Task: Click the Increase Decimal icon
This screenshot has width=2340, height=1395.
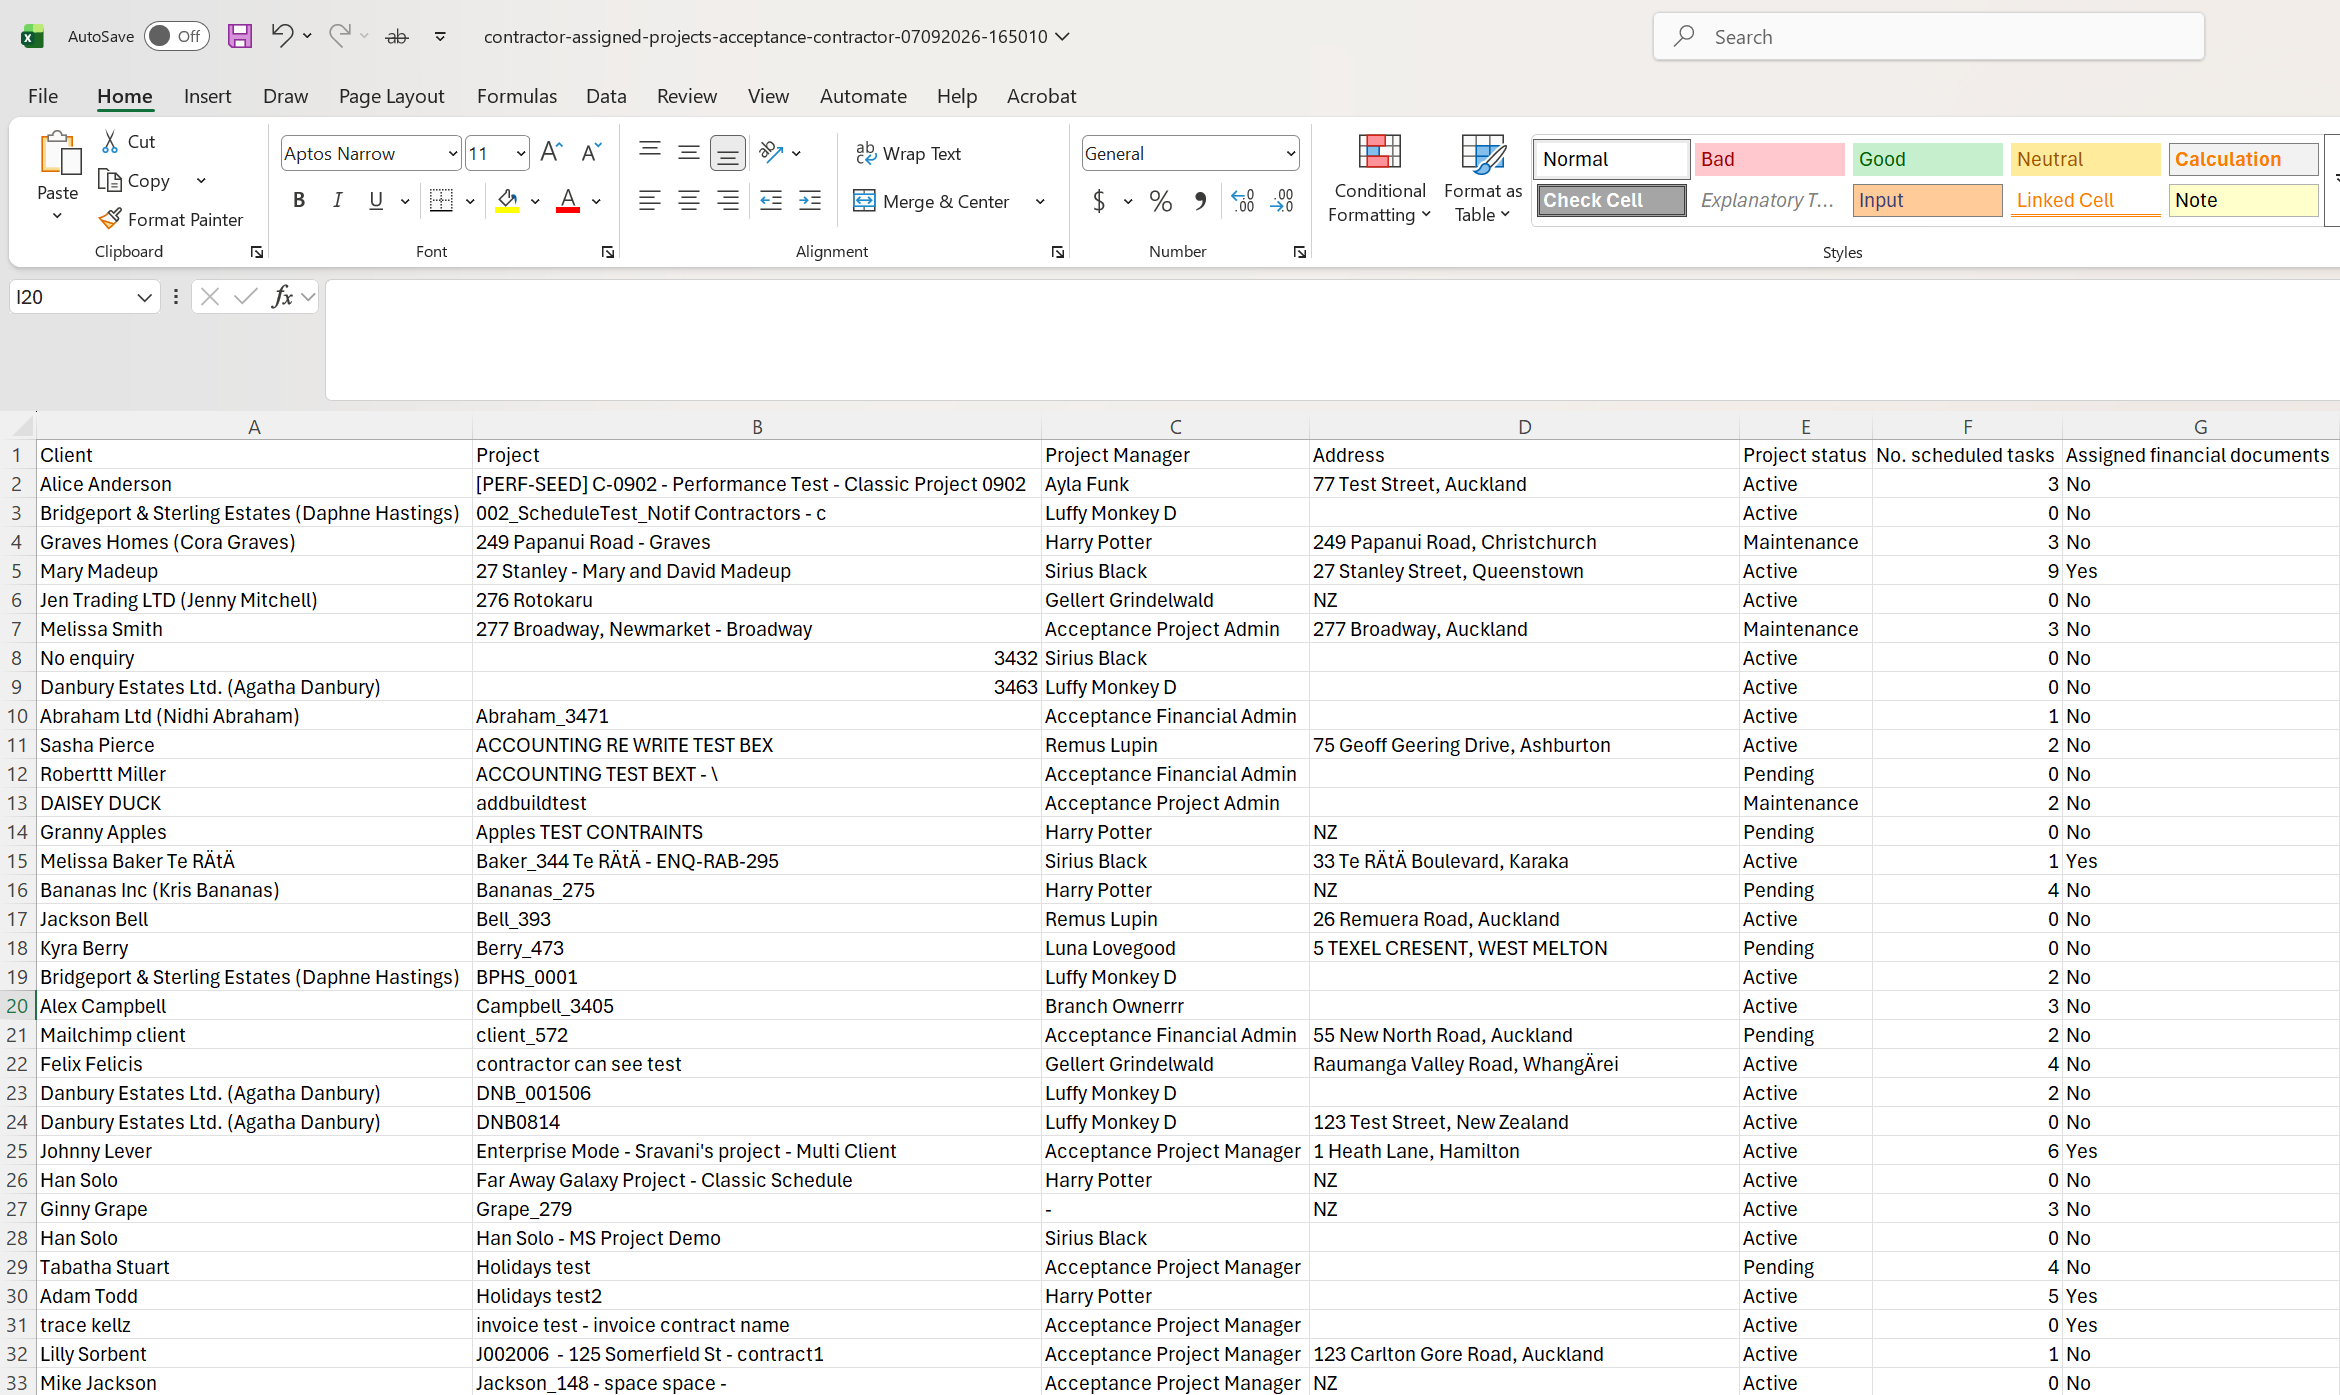Action: pyautogui.click(x=1243, y=201)
